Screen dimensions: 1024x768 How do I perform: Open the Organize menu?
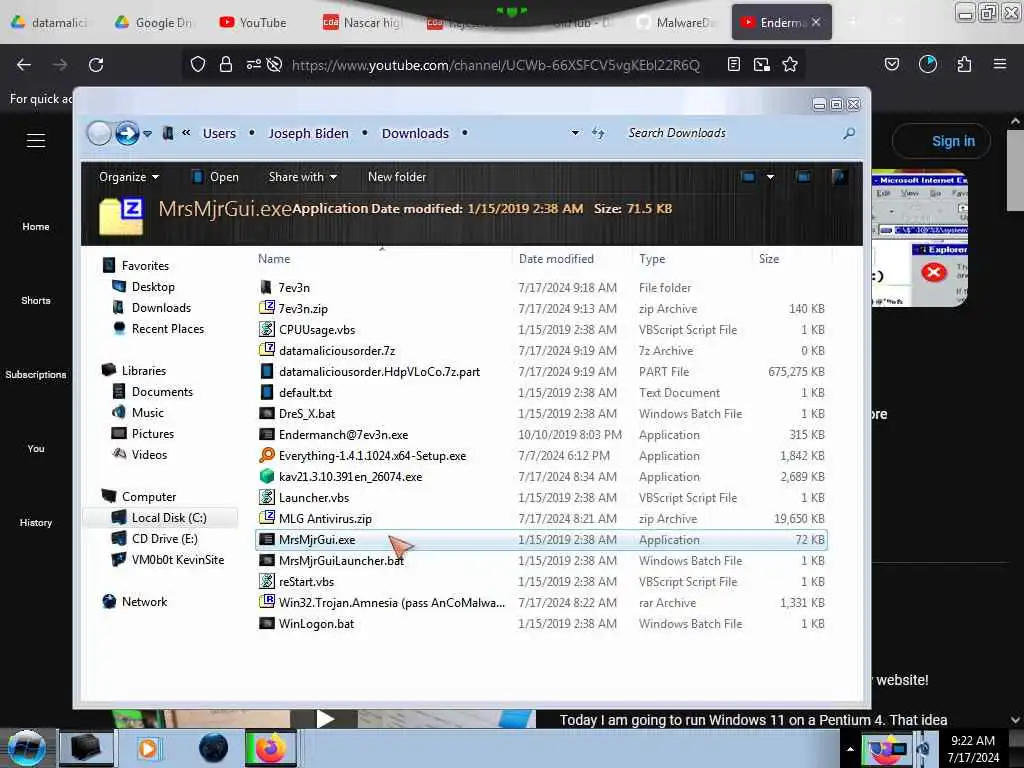pyautogui.click(x=129, y=177)
